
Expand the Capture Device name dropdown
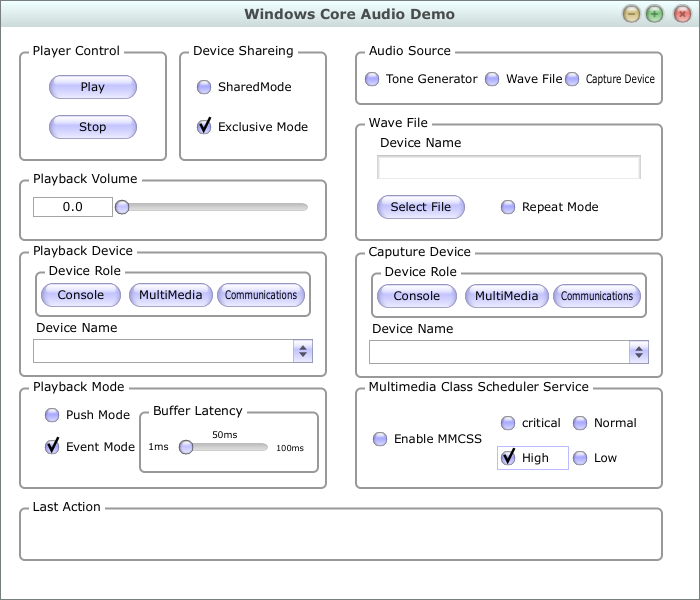(x=638, y=352)
